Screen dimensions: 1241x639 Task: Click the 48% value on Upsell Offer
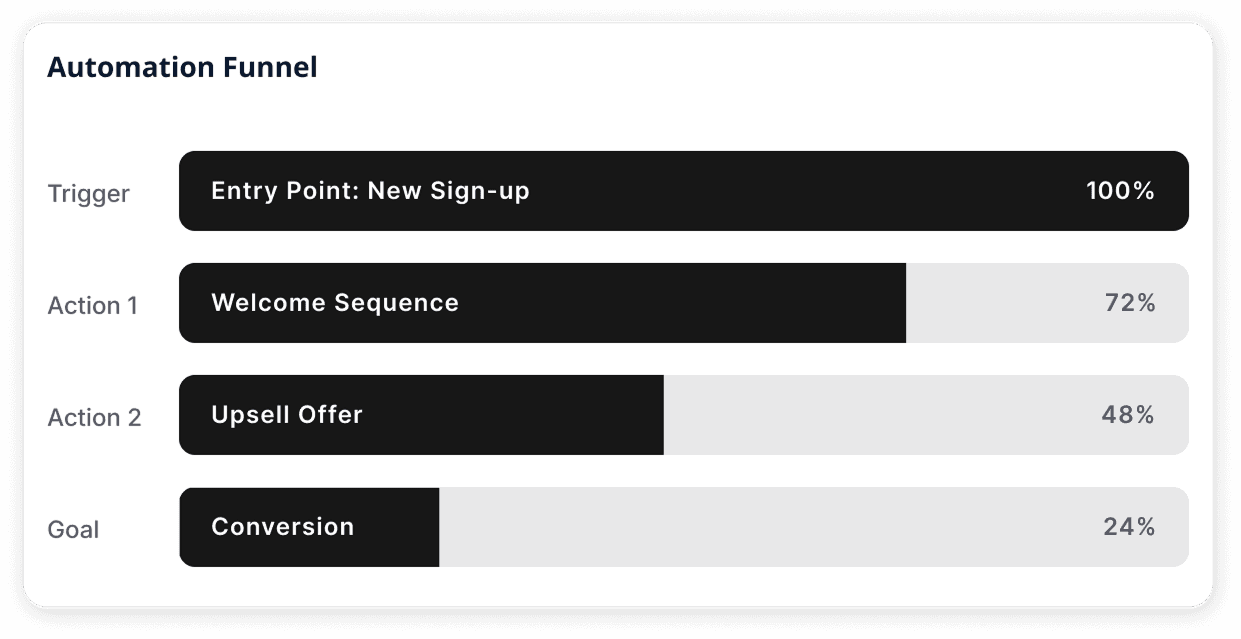pos(1129,415)
